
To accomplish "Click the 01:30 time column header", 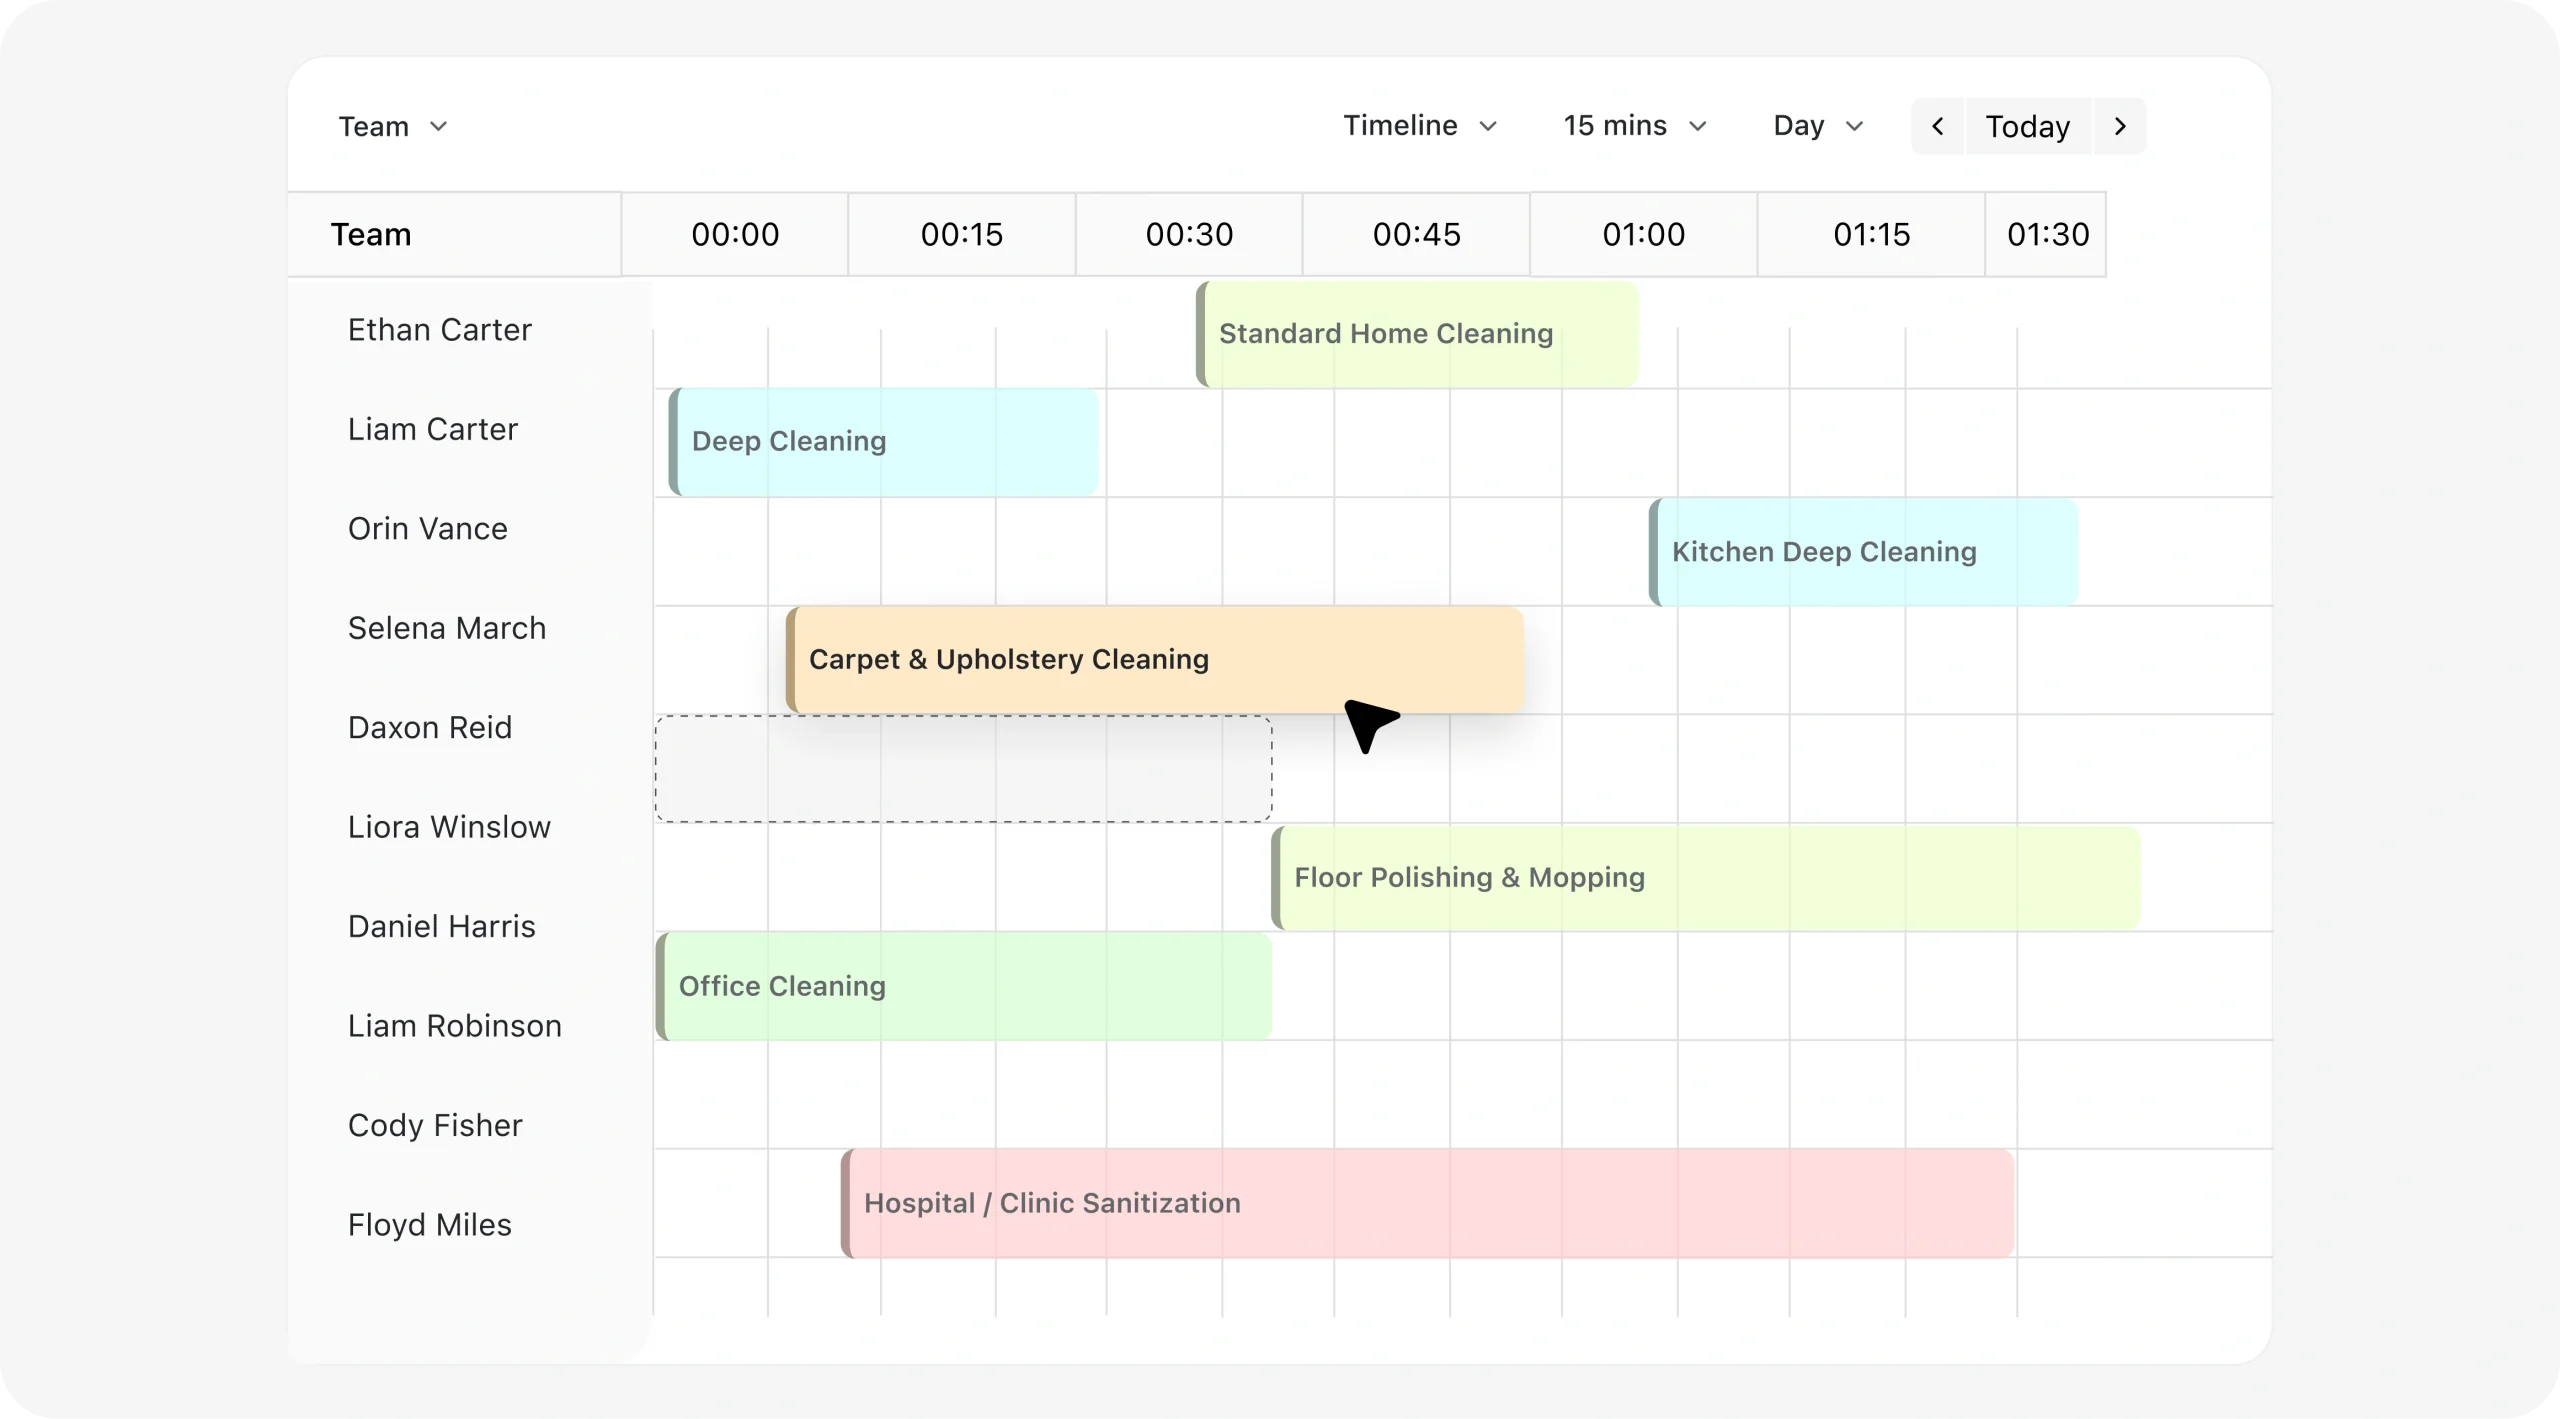I will click(x=2046, y=234).
